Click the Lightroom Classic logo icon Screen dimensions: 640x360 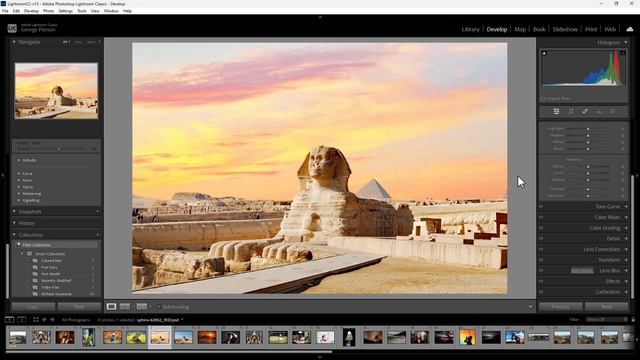tap(12, 28)
